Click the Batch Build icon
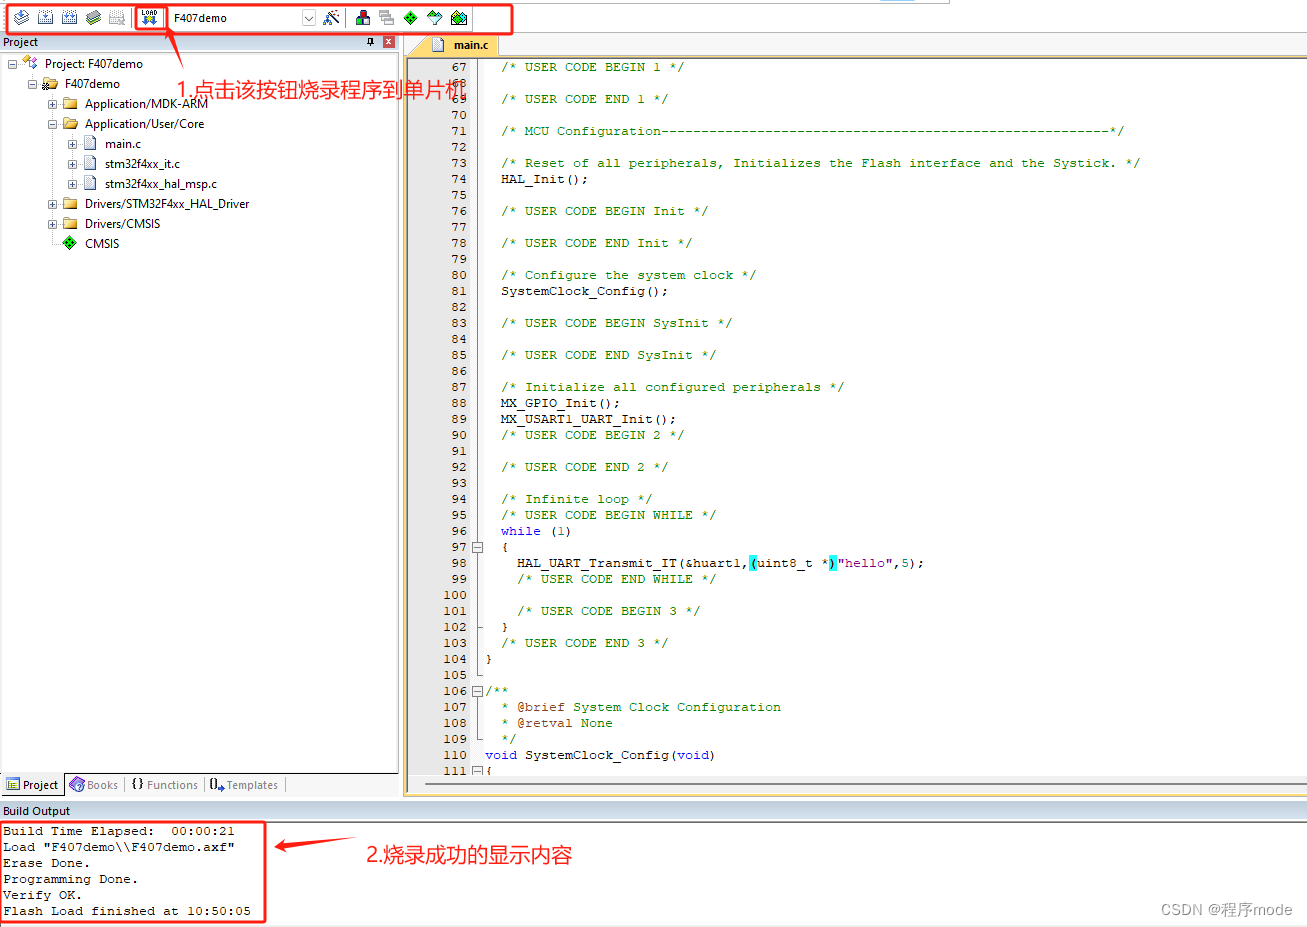The height and width of the screenshot is (927, 1307). coord(93,18)
